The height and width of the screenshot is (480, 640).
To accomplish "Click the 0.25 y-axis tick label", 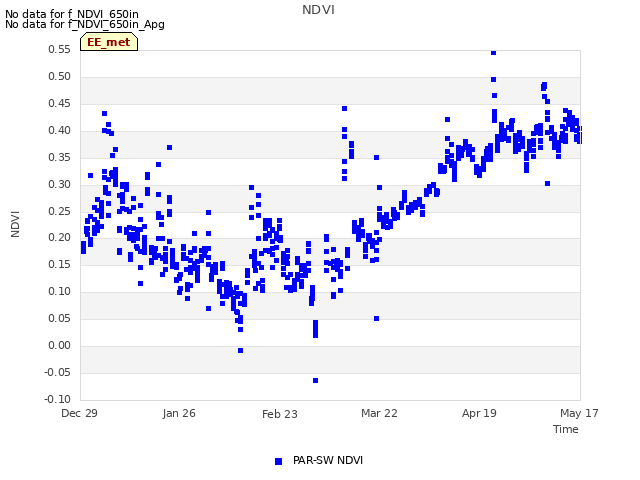I will pyautogui.click(x=60, y=211).
